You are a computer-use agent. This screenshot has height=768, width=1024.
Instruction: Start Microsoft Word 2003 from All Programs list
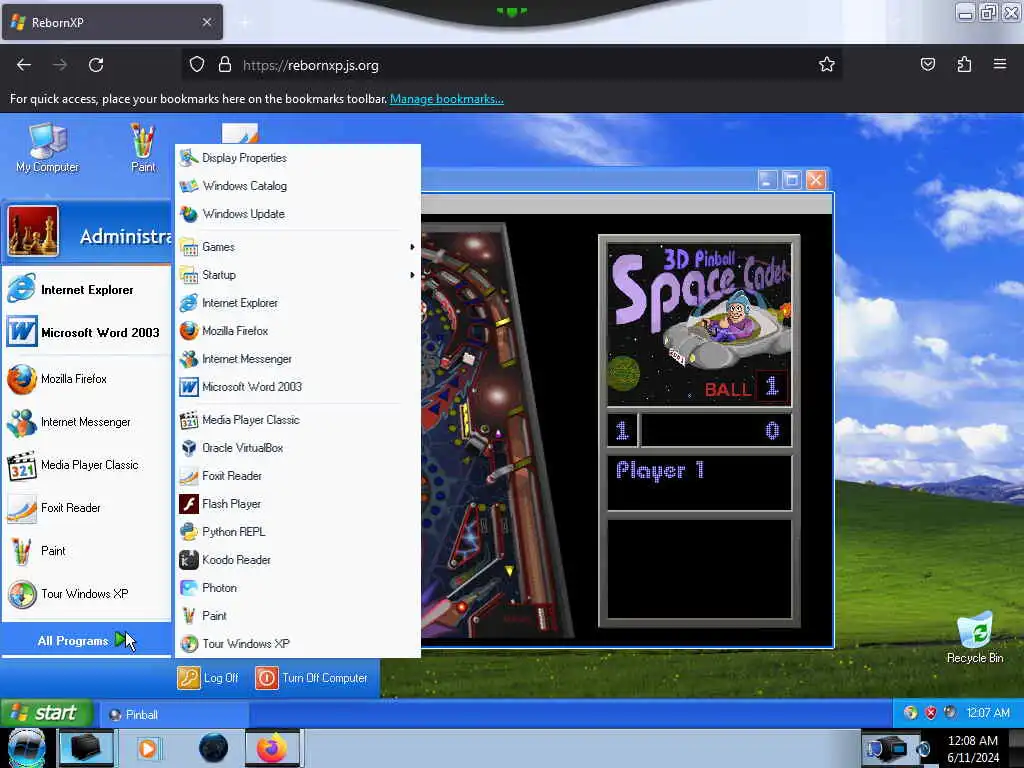(x=298, y=387)
